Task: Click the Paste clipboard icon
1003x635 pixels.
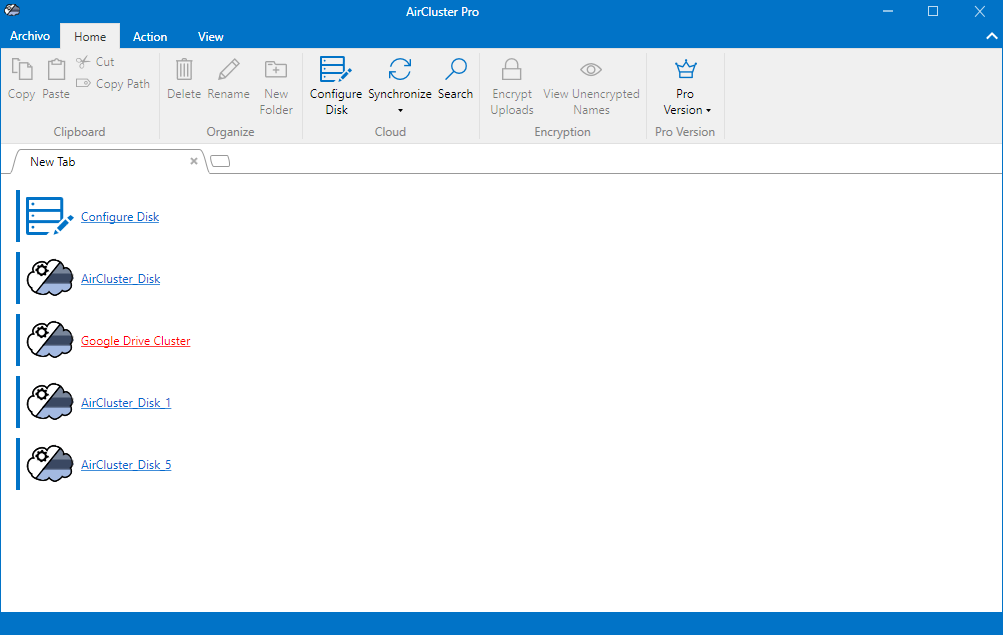Action: coord(56,70)
